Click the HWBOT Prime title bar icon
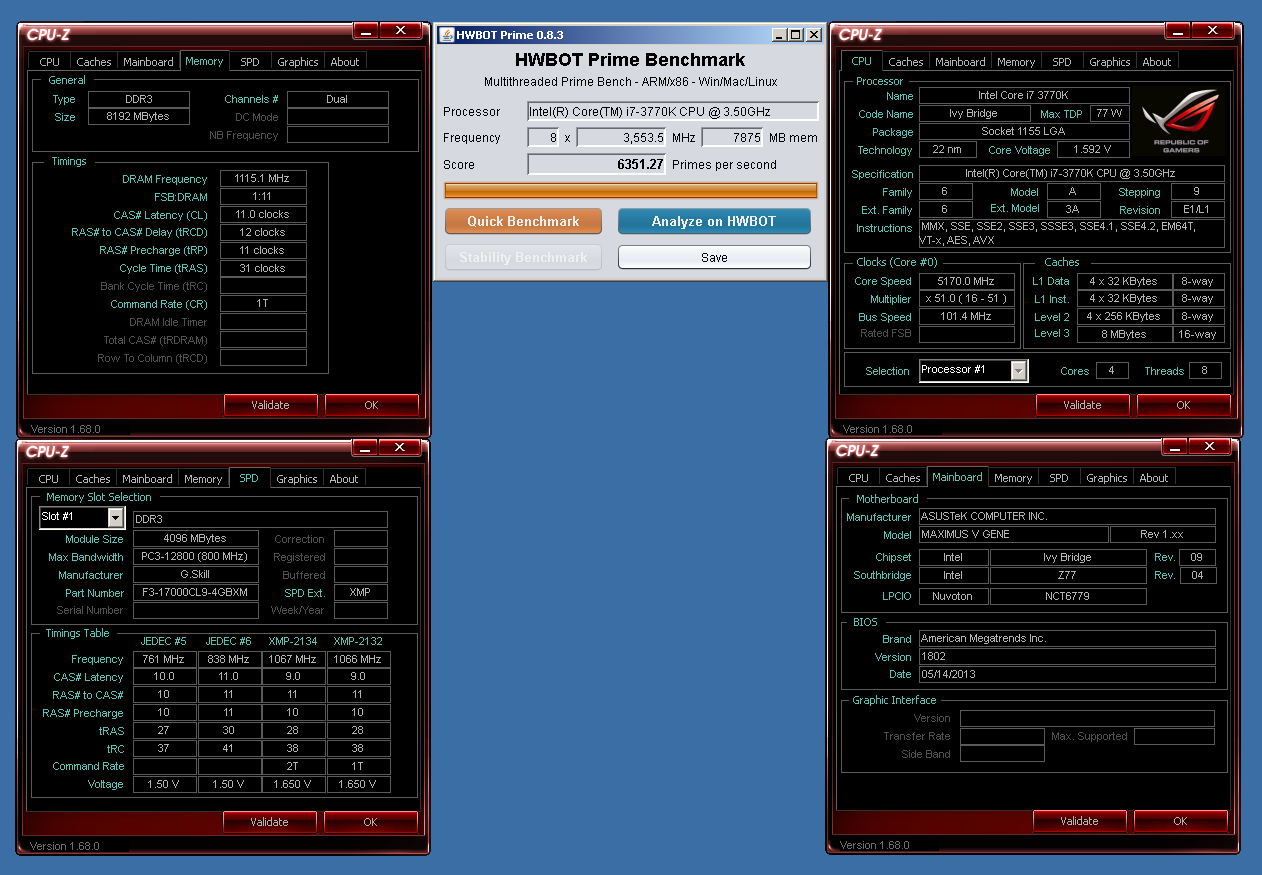Image resolution: width=1262 pixels, height=875 pixels. click(447, 35)
